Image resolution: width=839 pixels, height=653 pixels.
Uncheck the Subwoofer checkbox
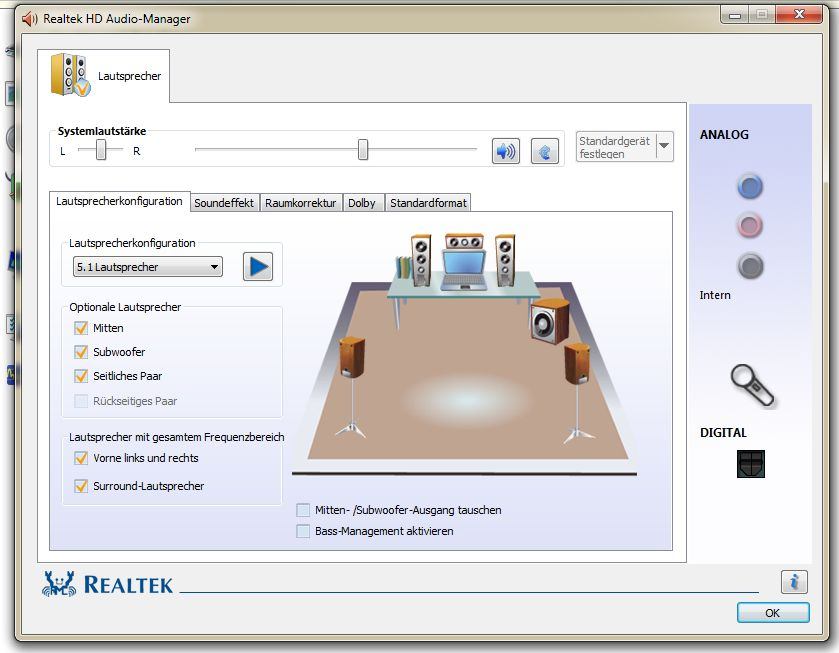81,352
